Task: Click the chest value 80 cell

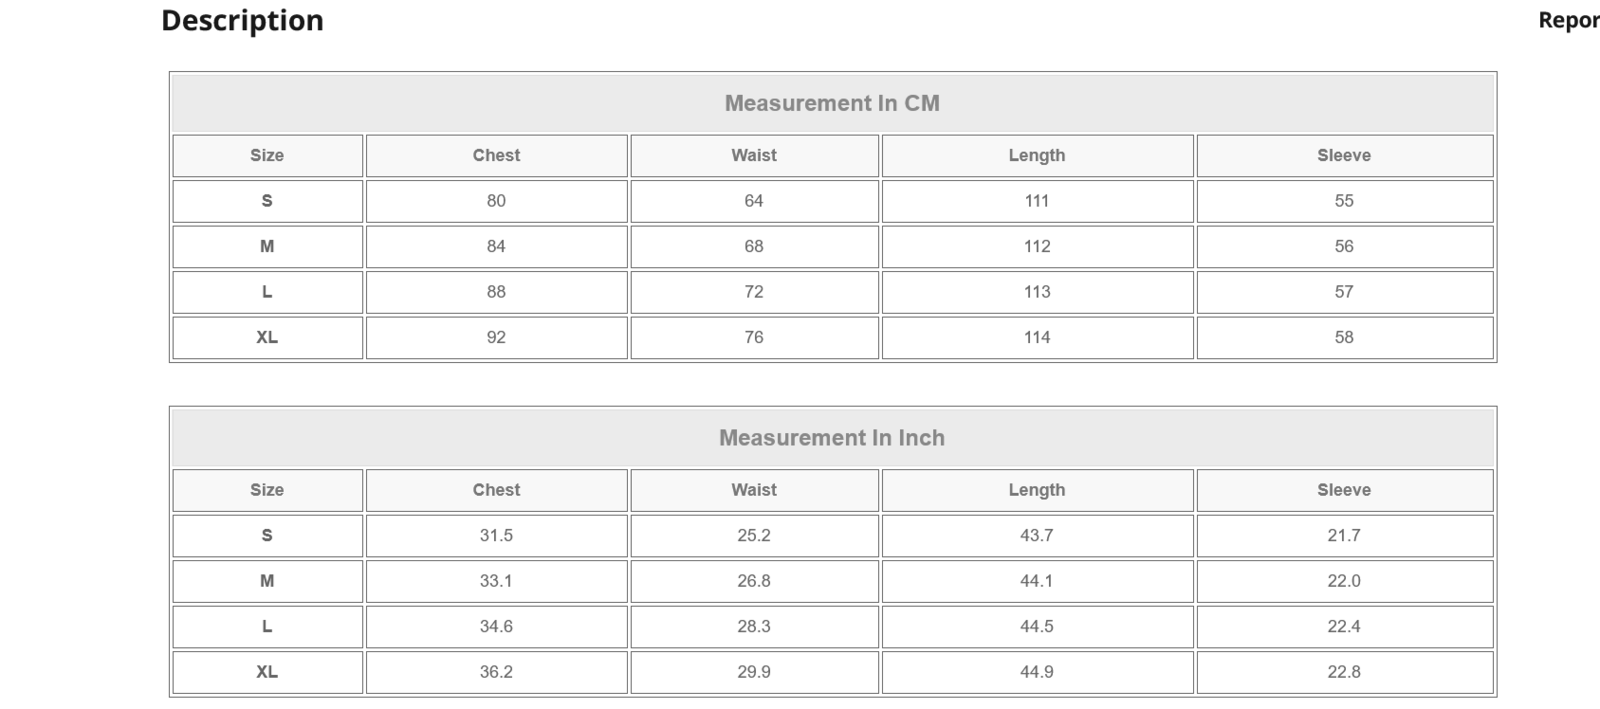Action: [496, 201]
